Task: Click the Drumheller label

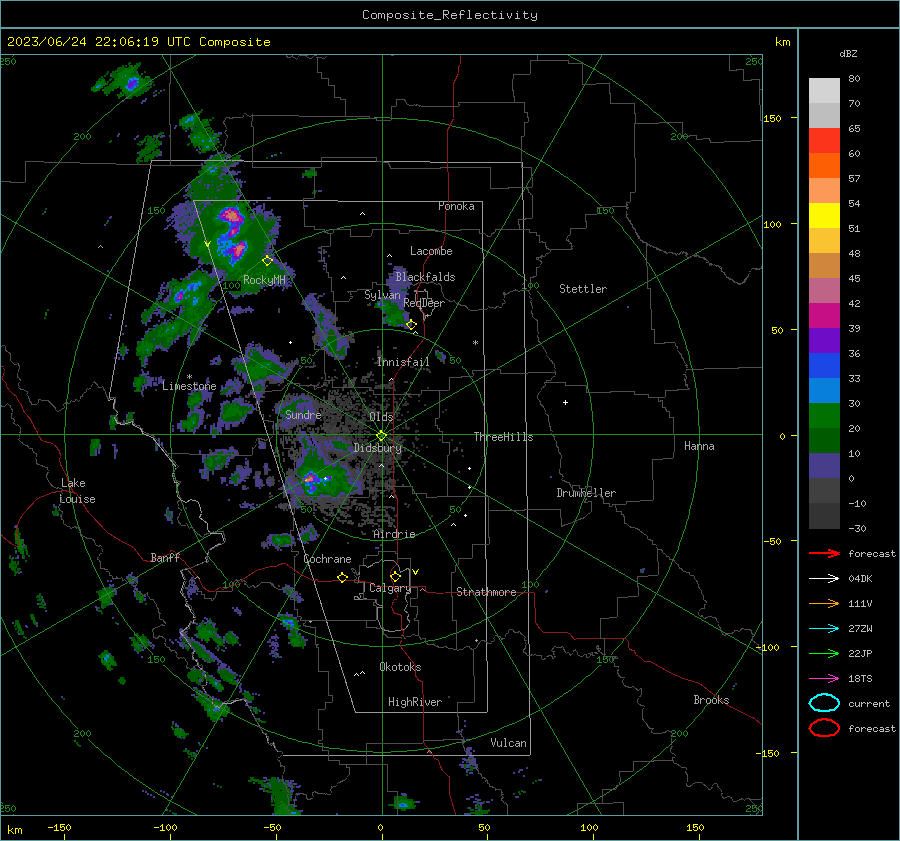Action: coord(586,493)
